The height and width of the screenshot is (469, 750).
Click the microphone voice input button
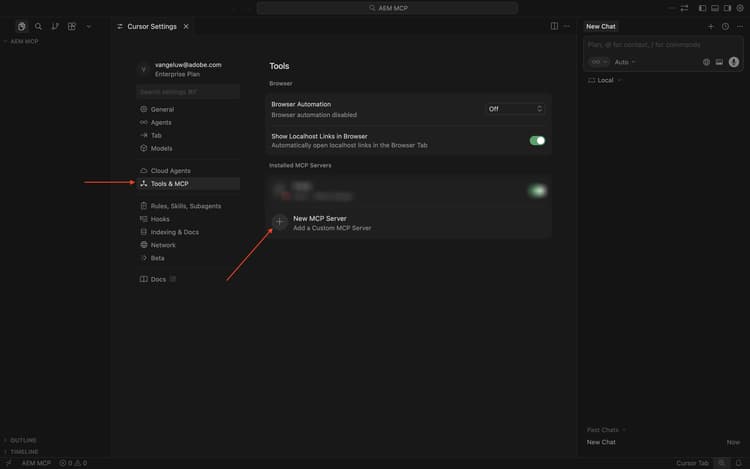[x=734, y=62]
